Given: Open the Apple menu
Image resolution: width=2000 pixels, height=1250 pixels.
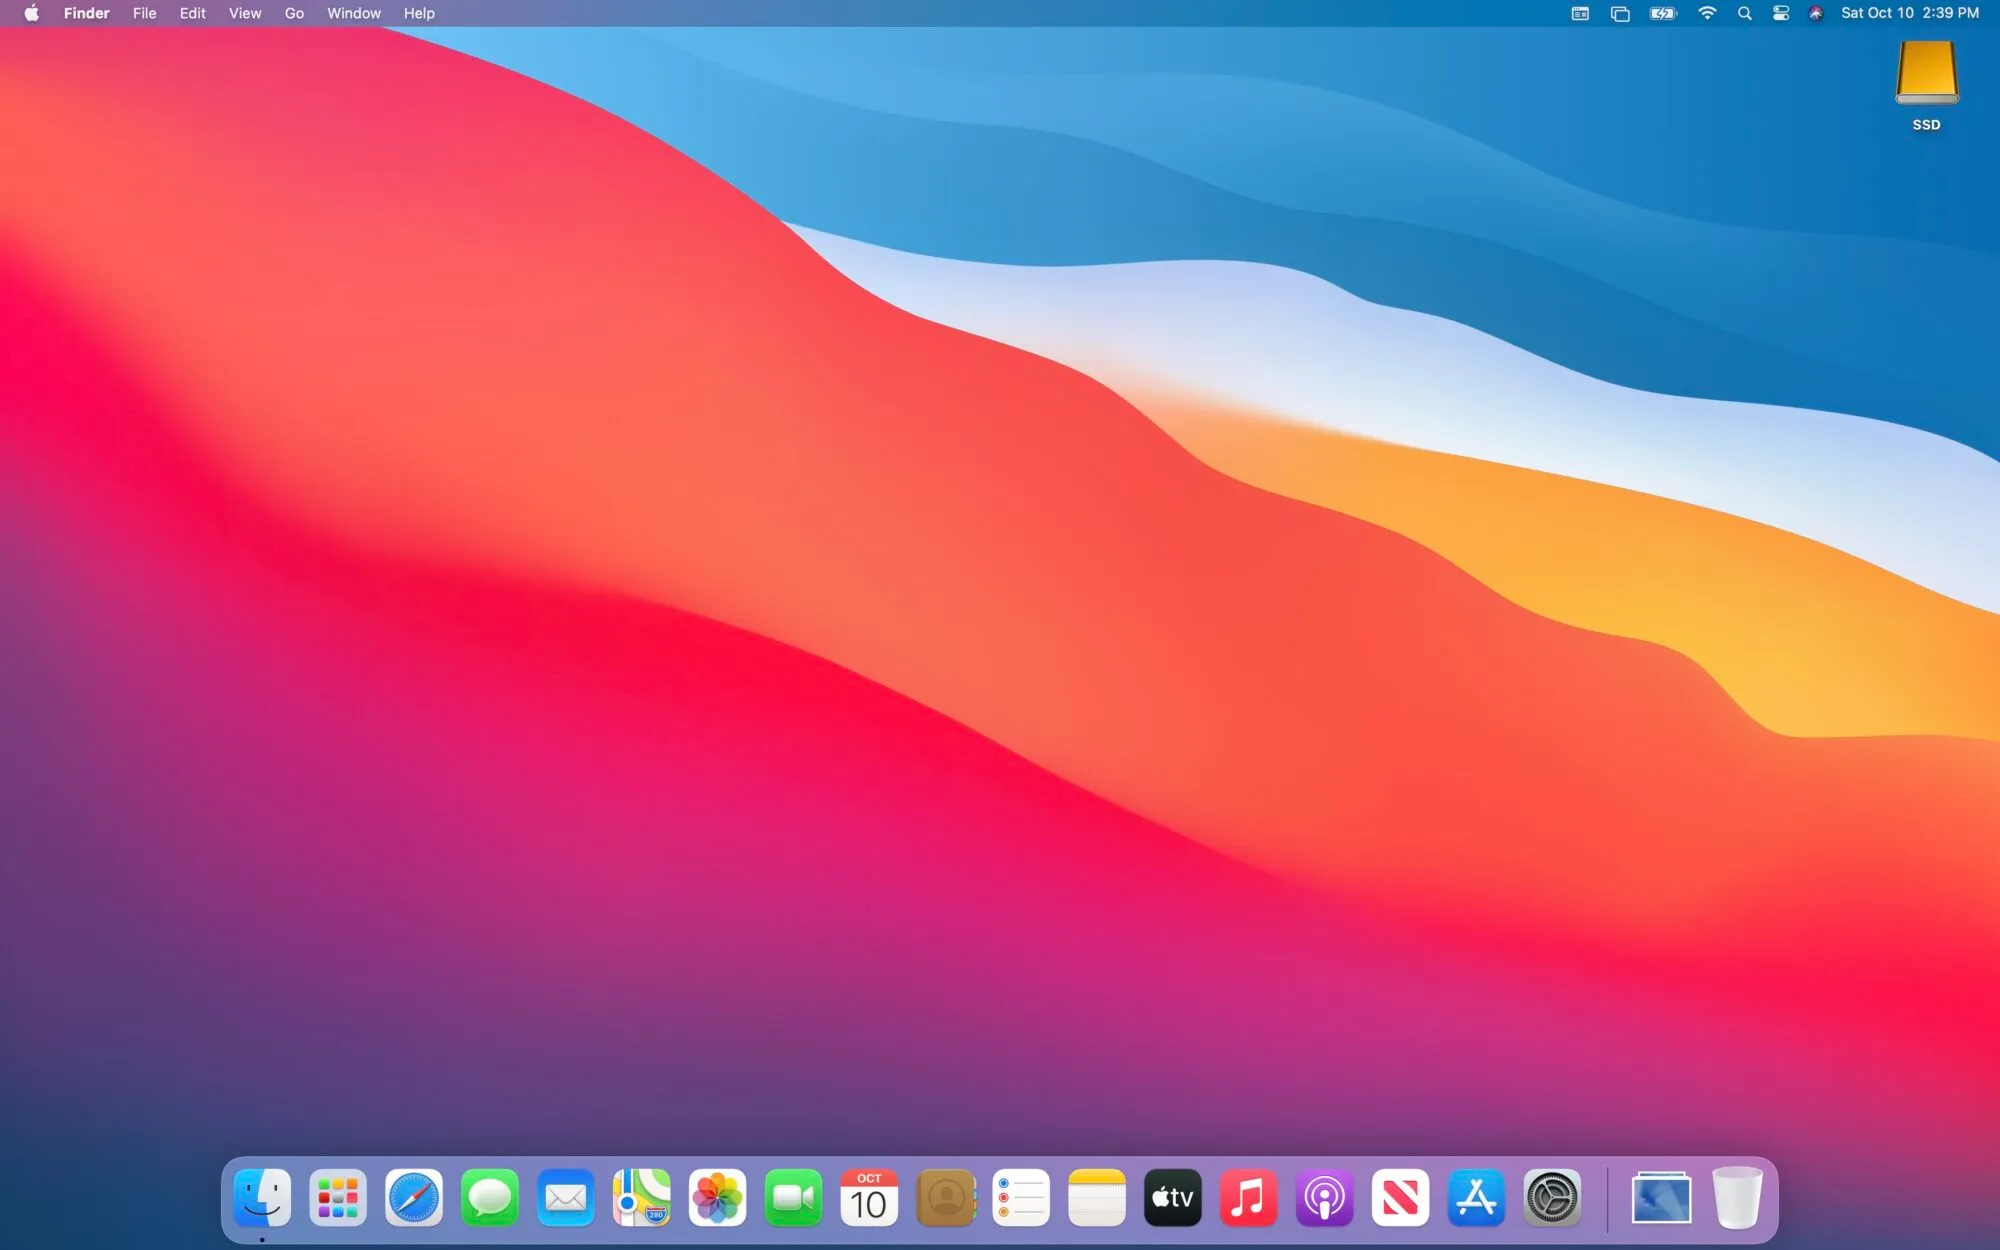Looking at the screenshot, I should [x=30, y=13].
